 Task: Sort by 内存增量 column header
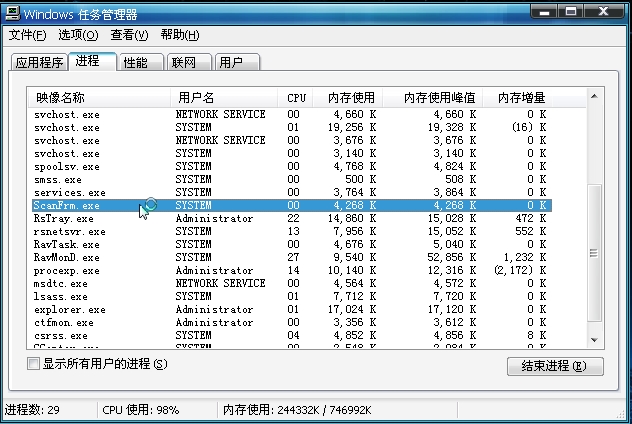tap(517, 98)
